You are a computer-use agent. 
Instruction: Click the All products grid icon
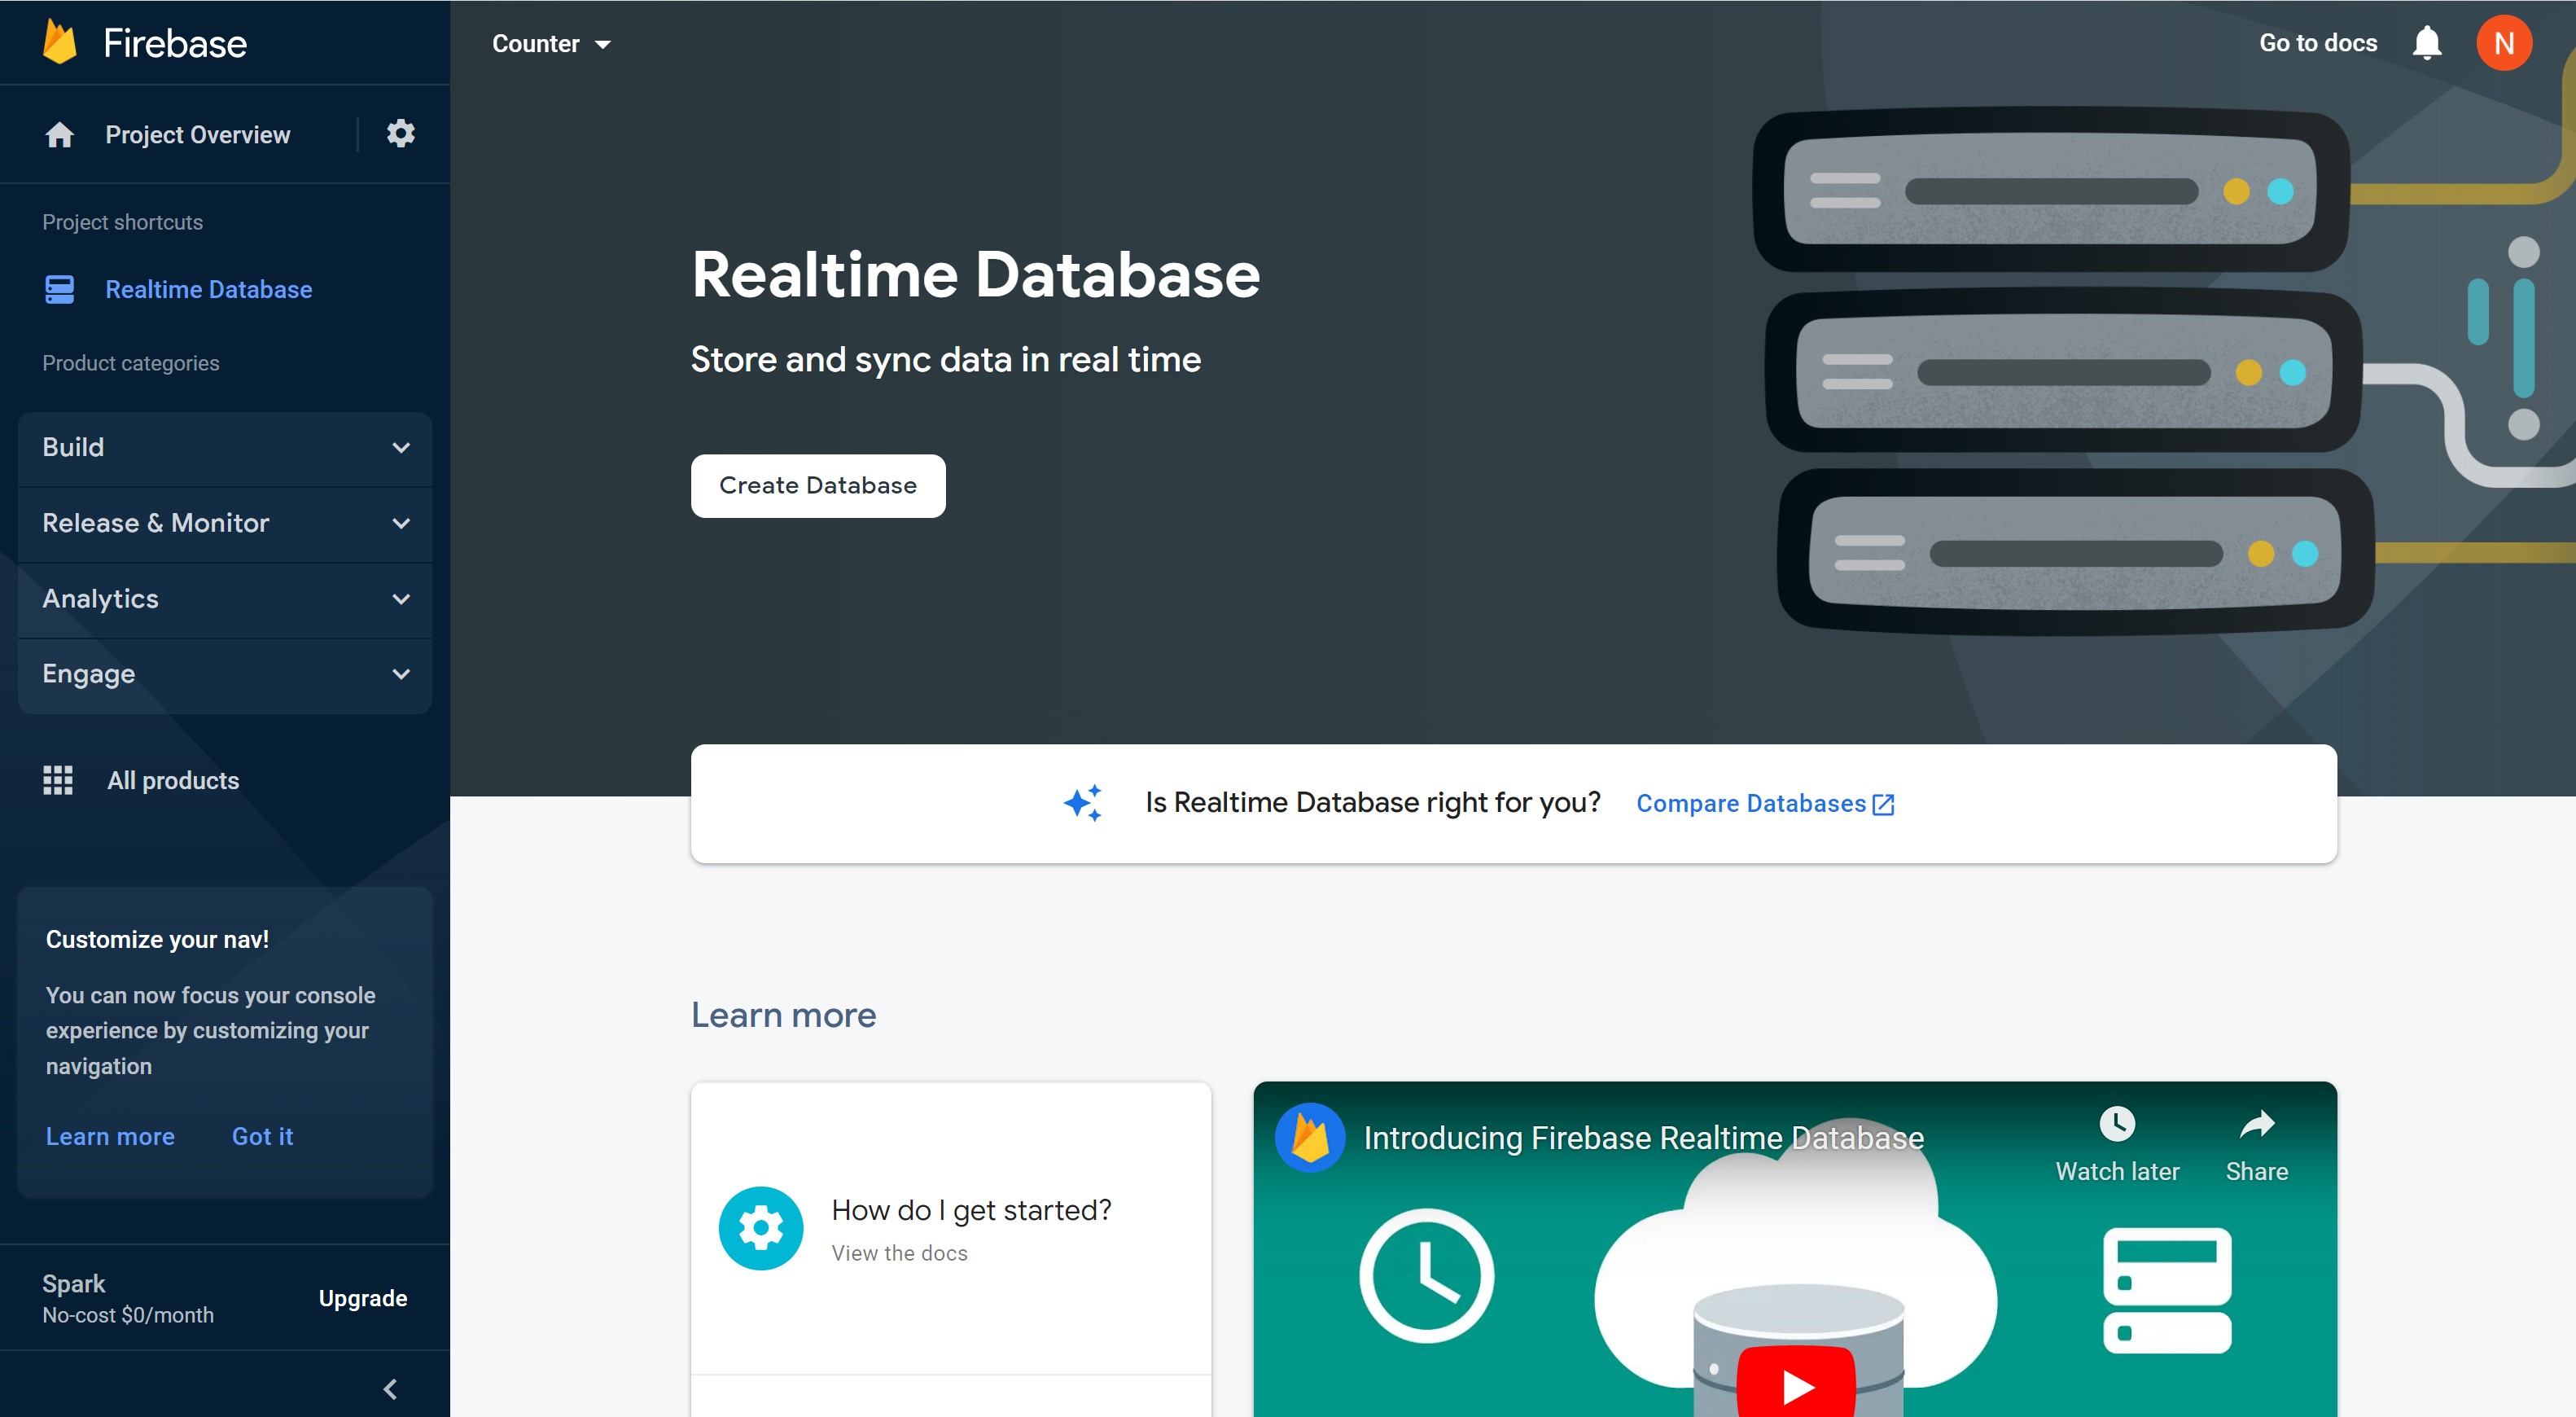[58, 779]
